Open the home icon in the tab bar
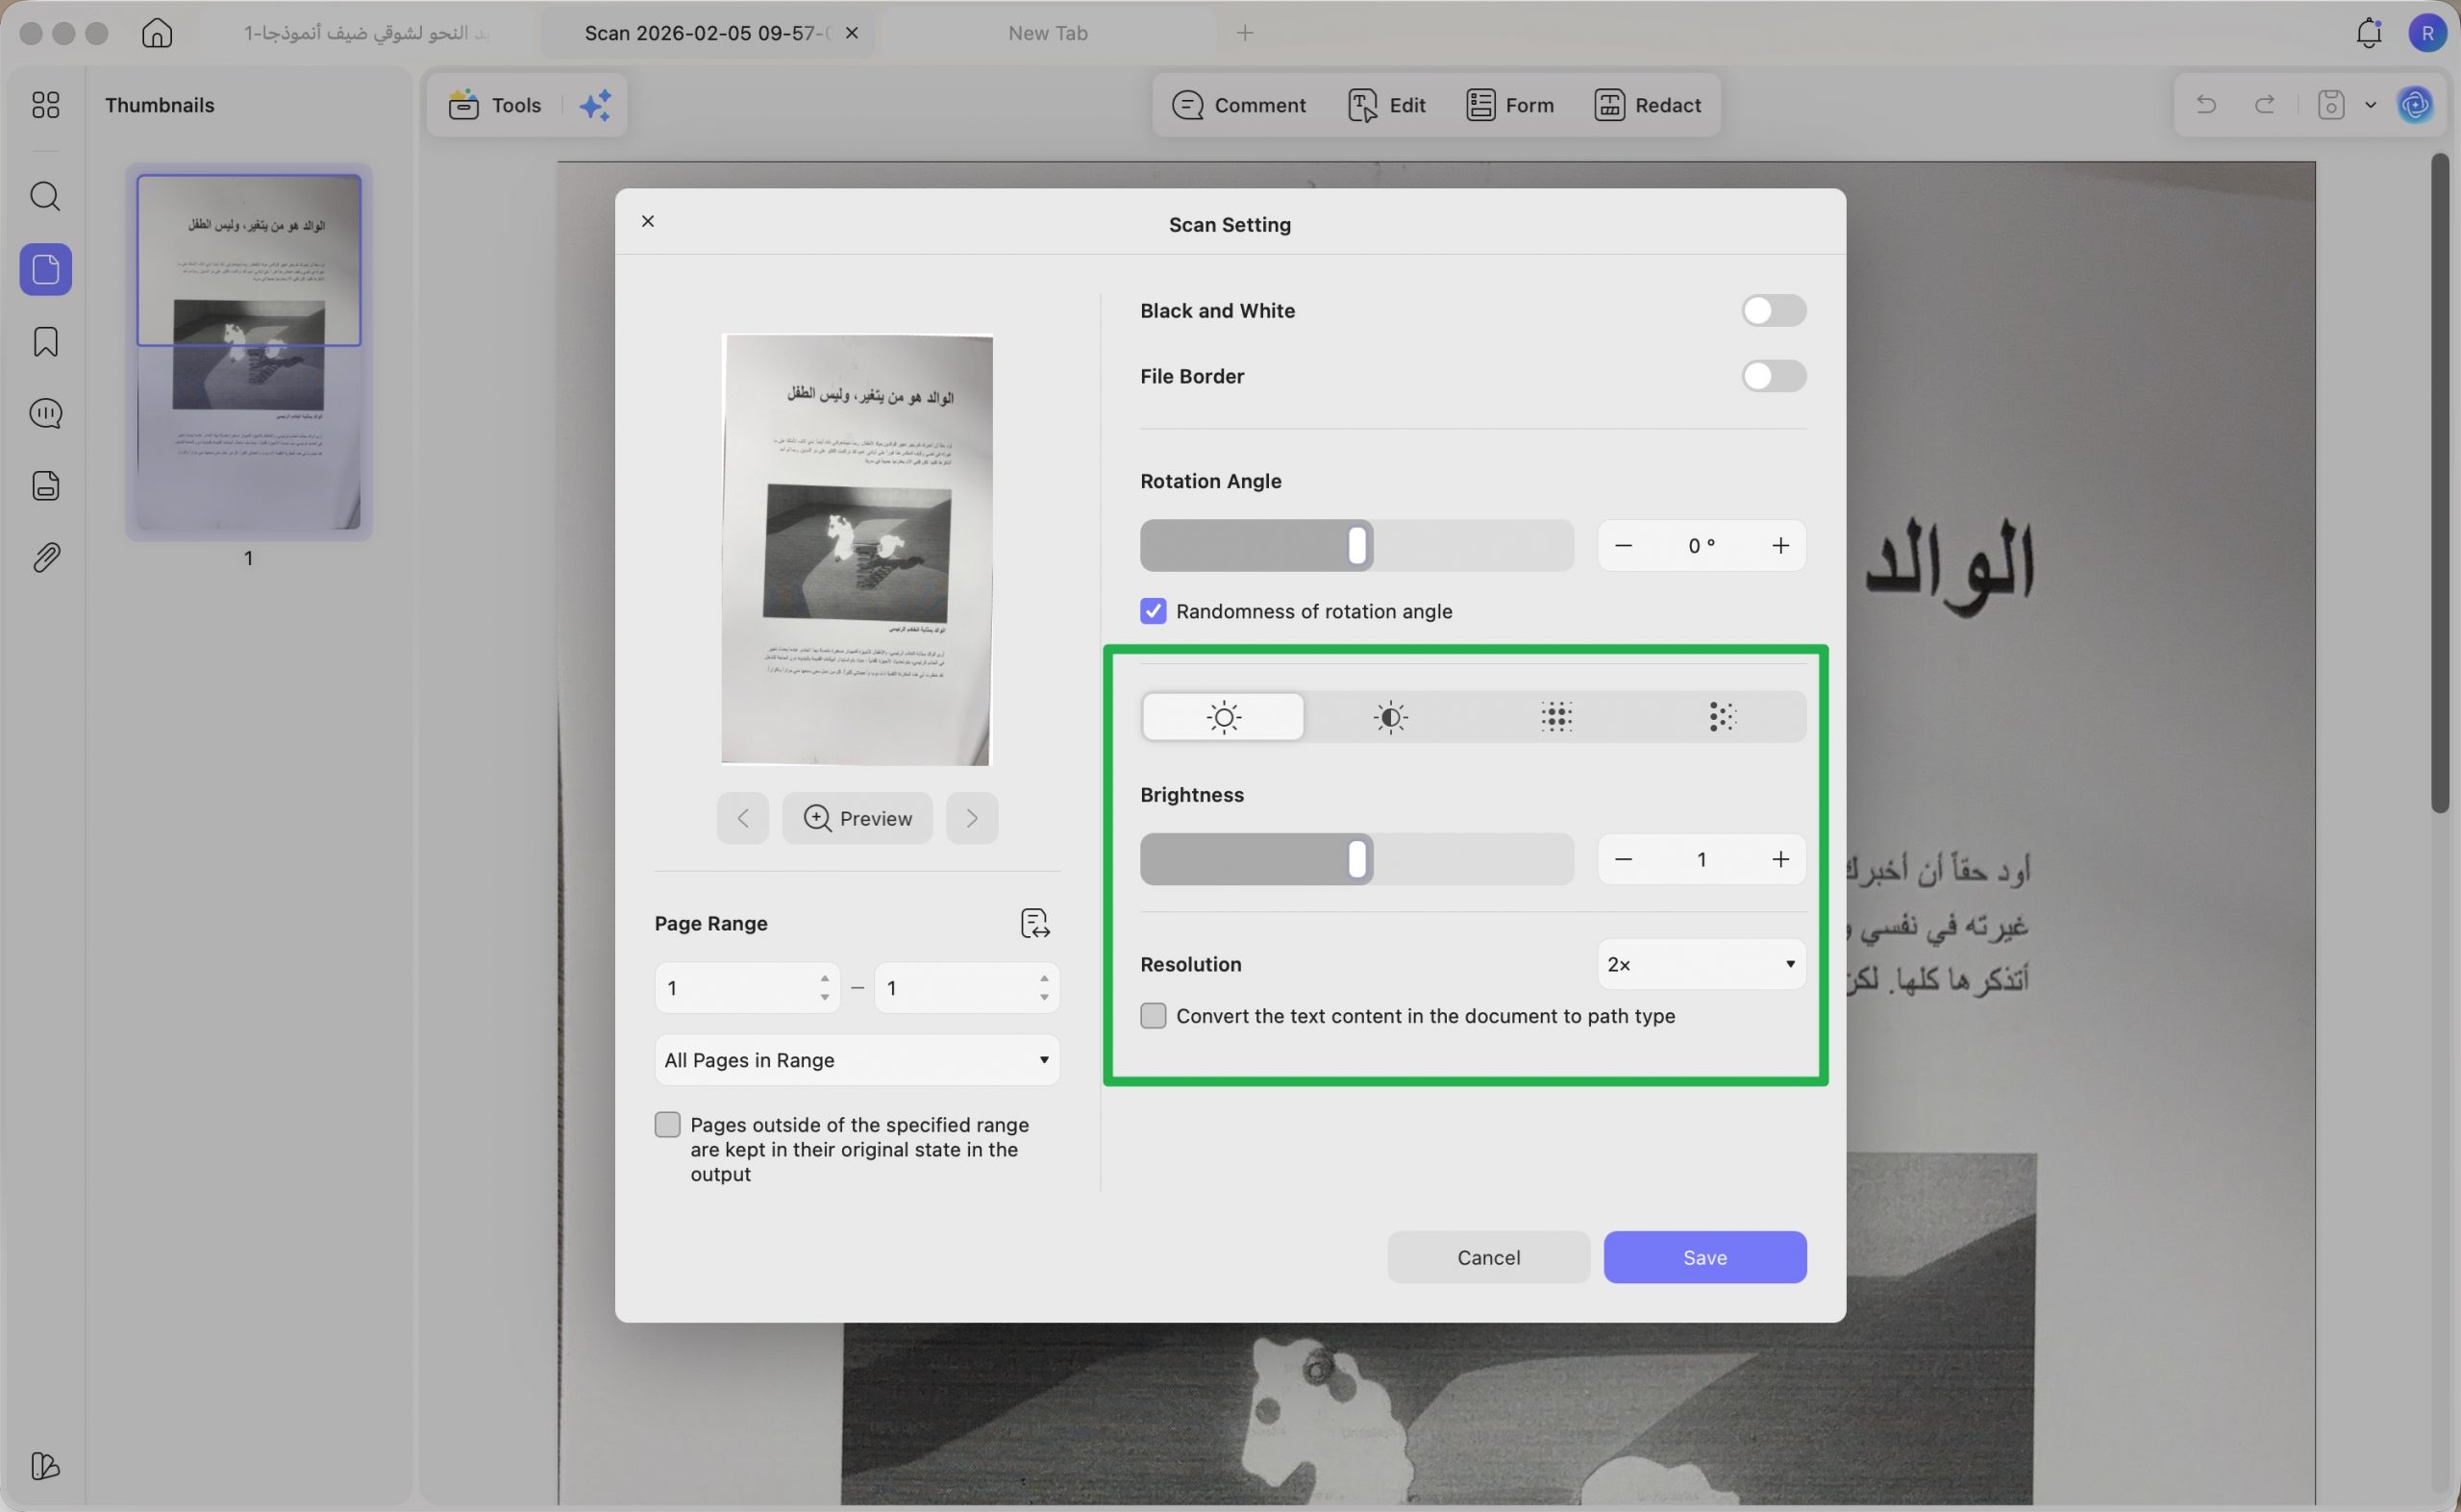The width and height of the screenshot is (2461, 1512). [x=157, y=33]
